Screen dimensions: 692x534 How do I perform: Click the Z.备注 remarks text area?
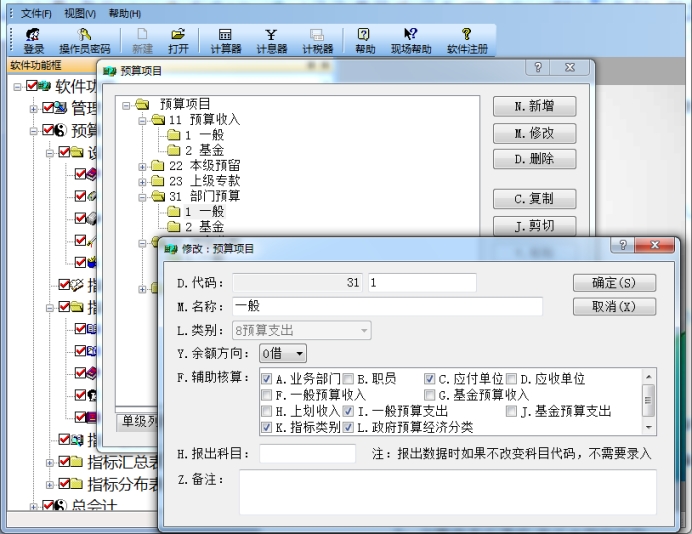[448, 492]
